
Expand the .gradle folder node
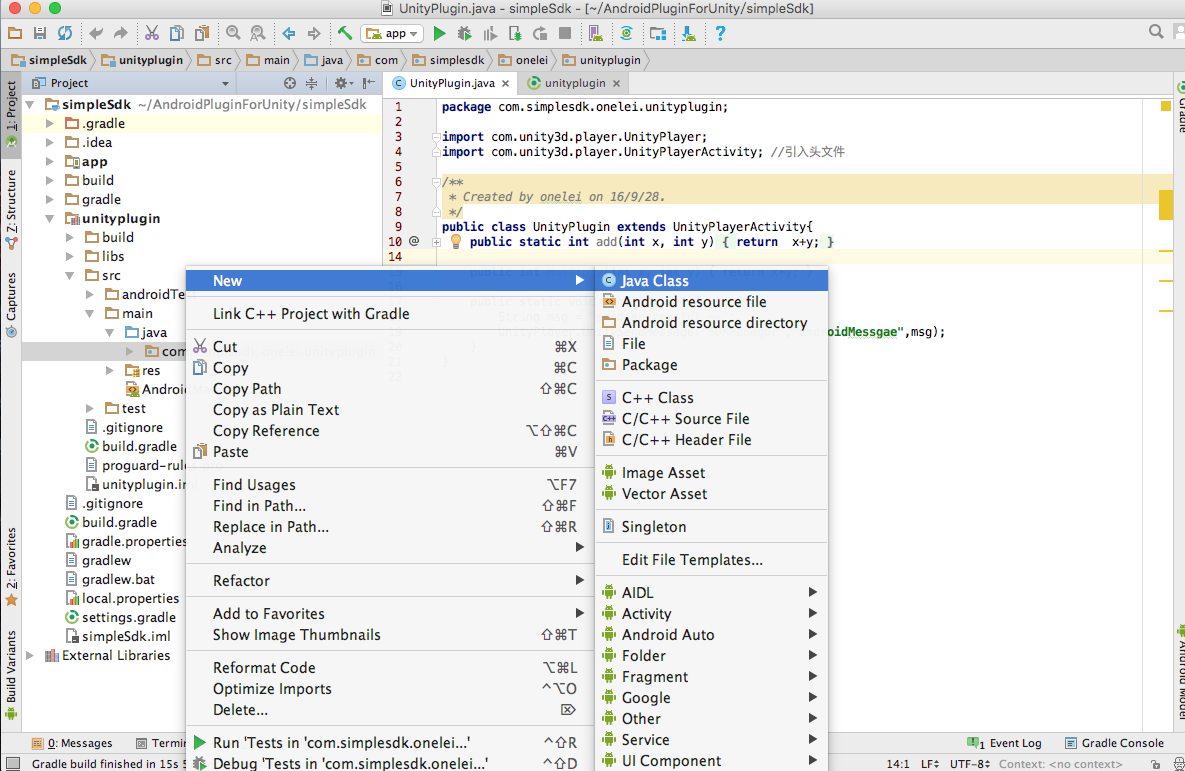pyautogui.click(x=50, y=123)
